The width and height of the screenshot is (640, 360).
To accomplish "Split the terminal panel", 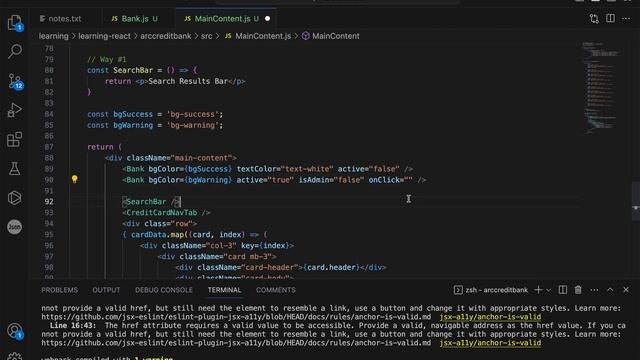I will (x=562, y=290).
